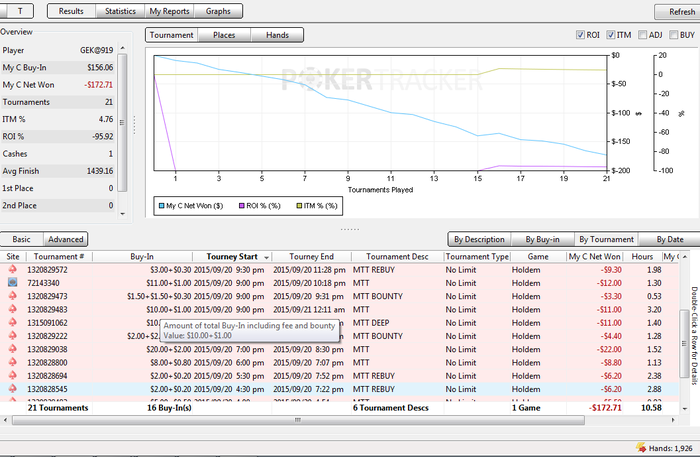This screenshot has height=457, width=700.
Task: Sort by Game column header
Action: pos(538,257)
